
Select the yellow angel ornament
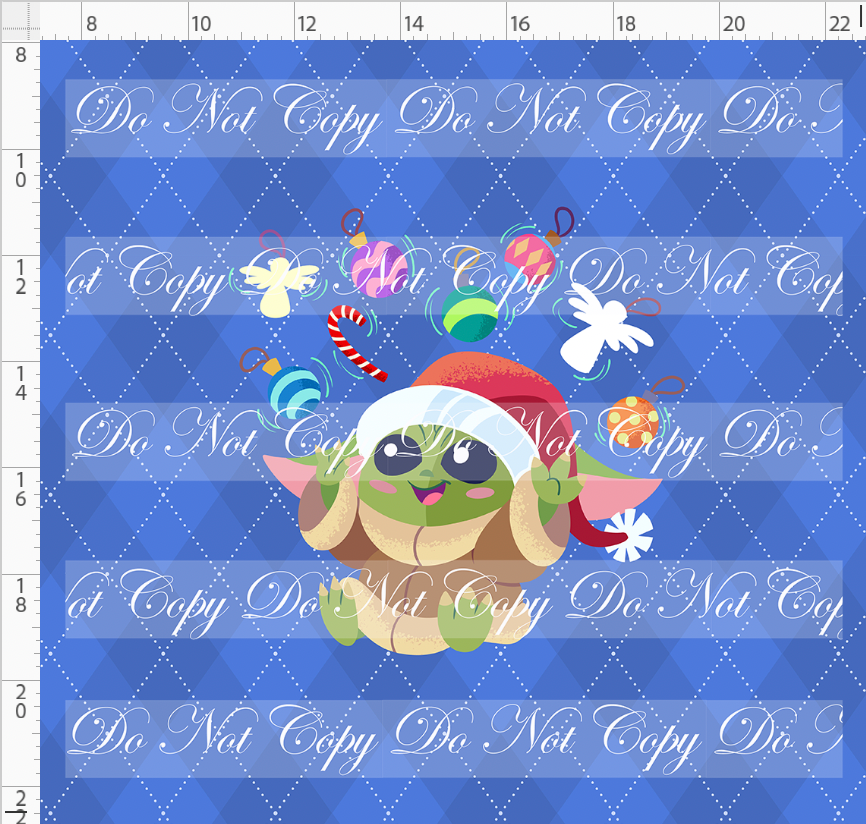click(x=278, y=287)
